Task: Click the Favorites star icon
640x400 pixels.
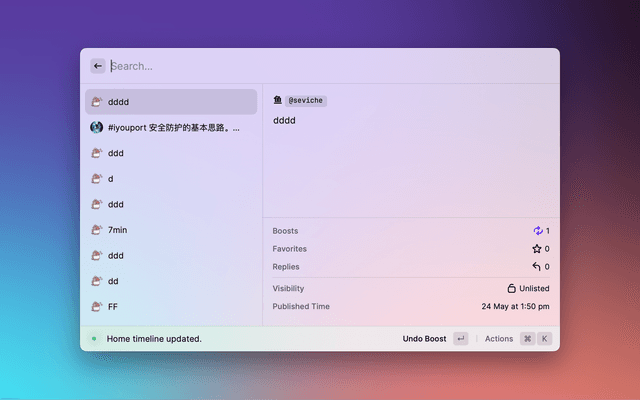Action: [537, 249]
